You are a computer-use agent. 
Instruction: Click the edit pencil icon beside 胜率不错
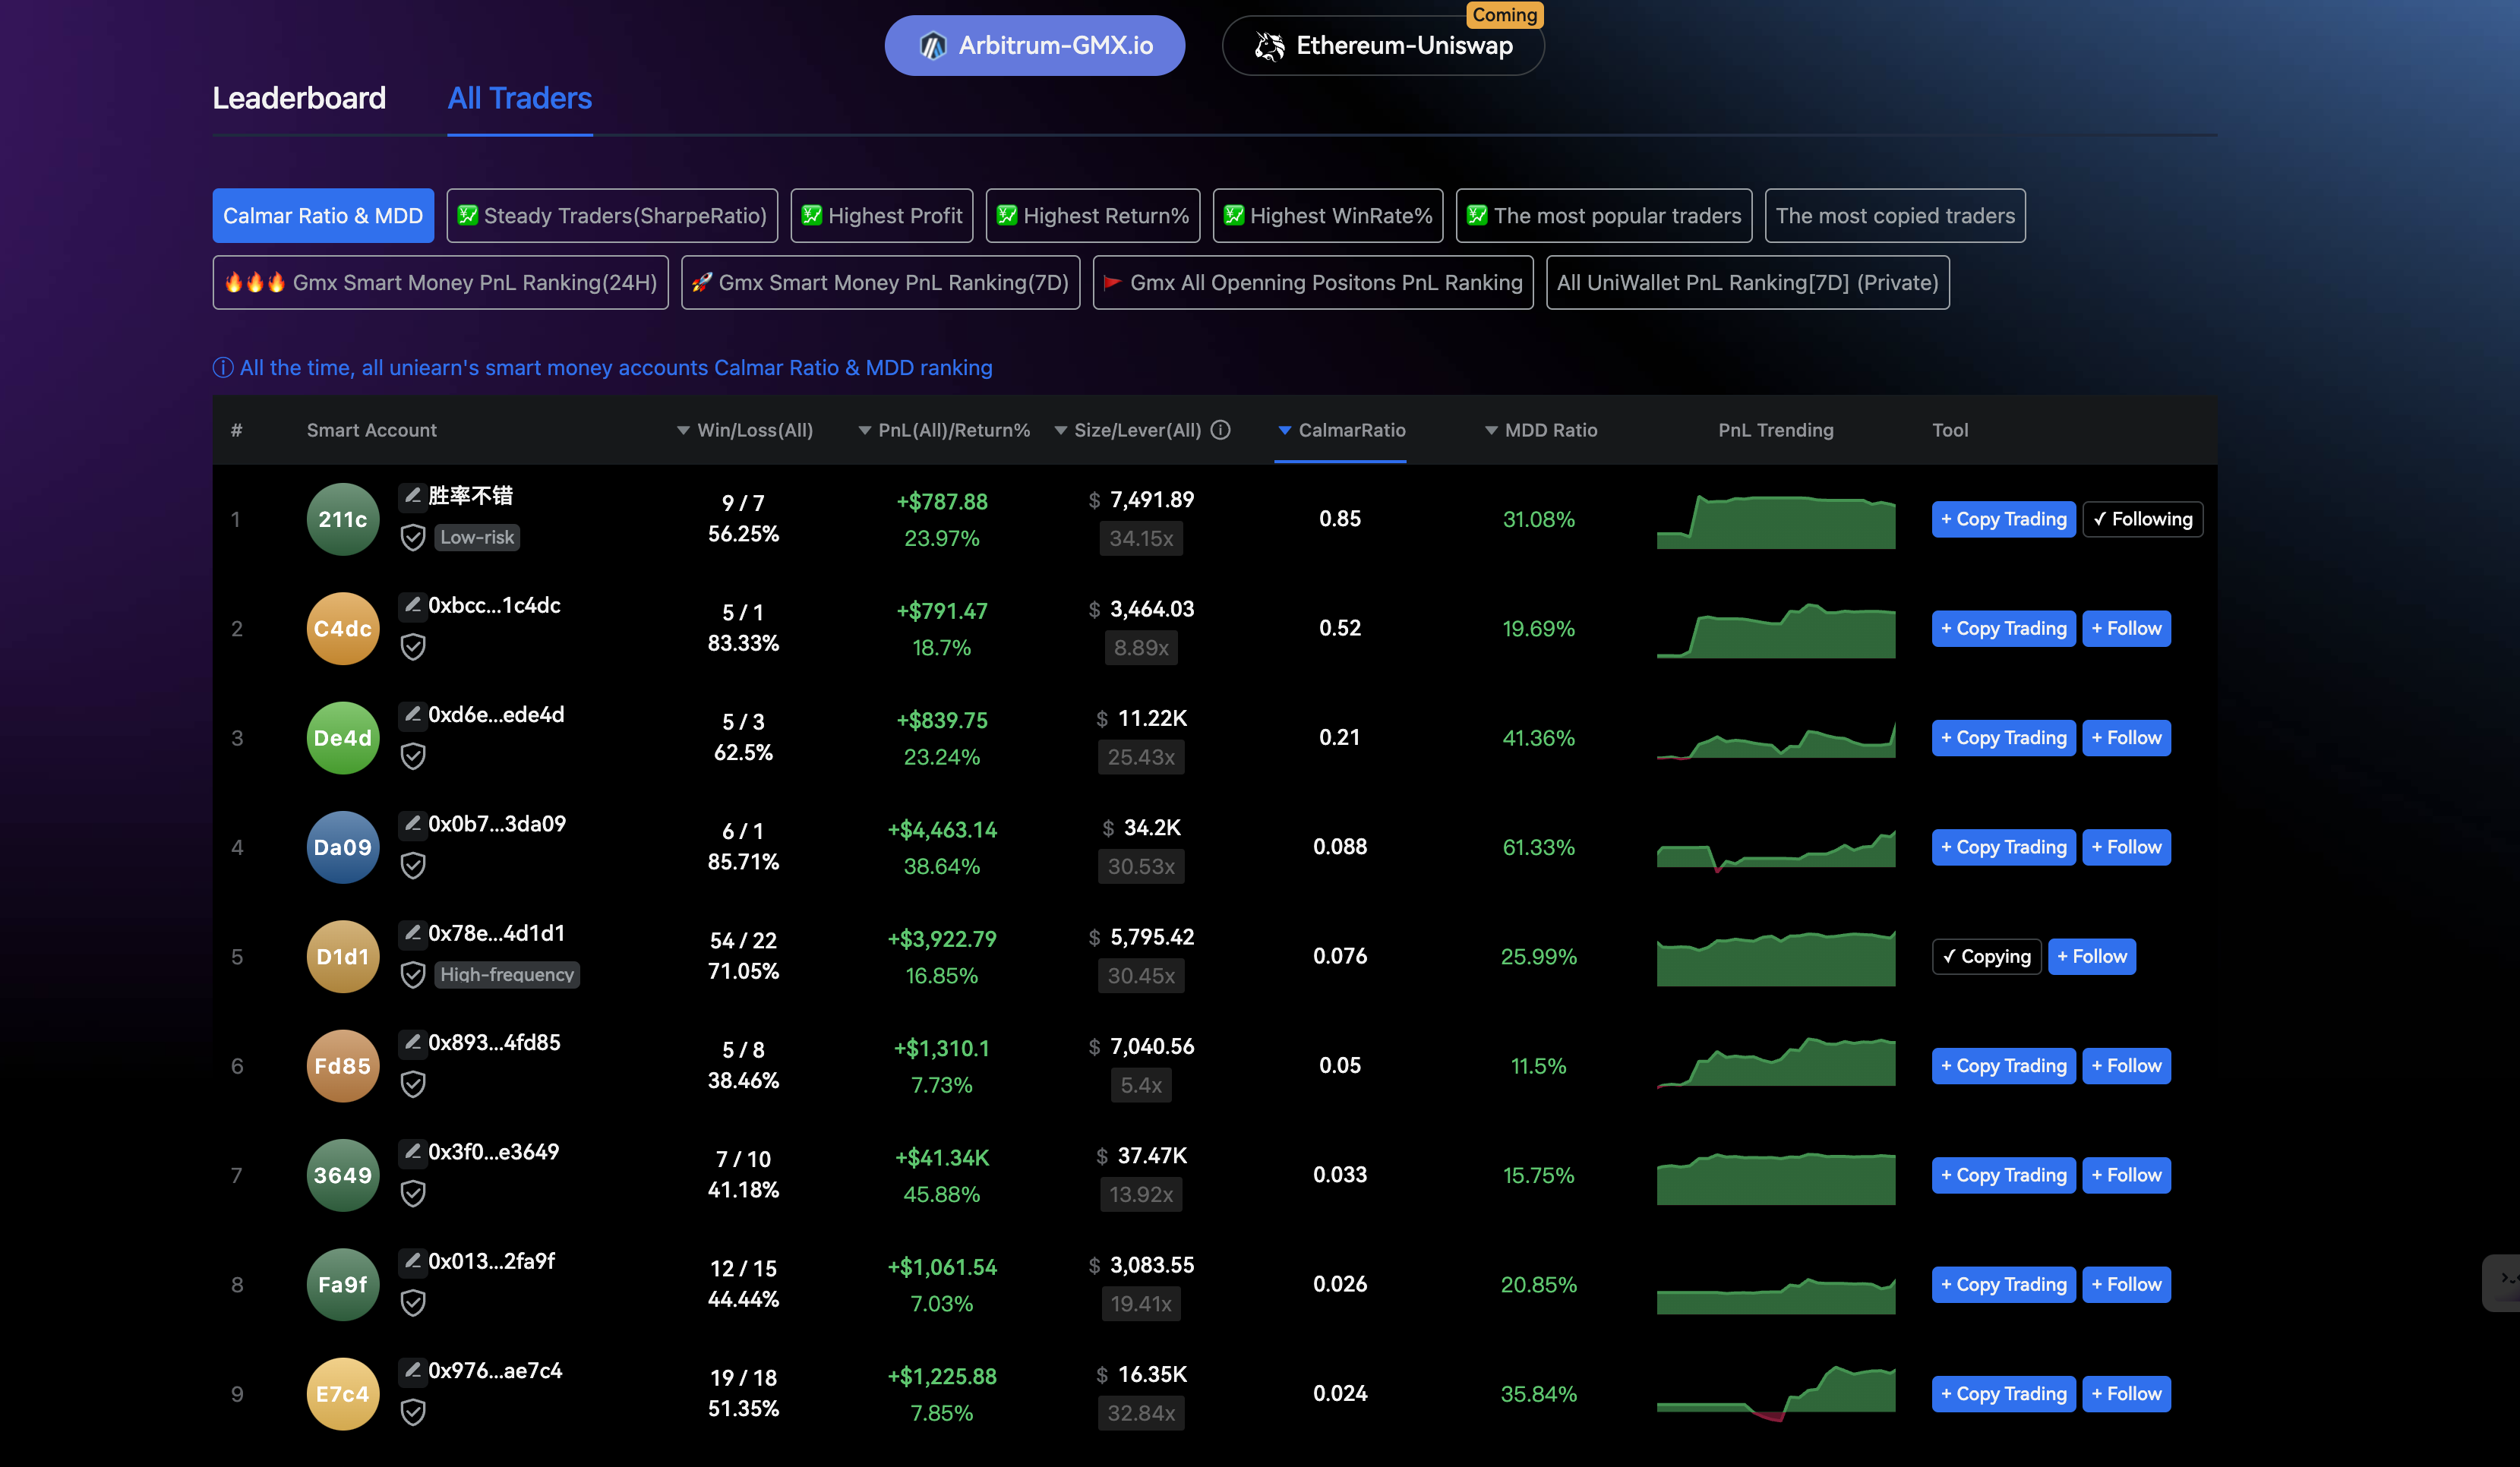tap(413, 494)
